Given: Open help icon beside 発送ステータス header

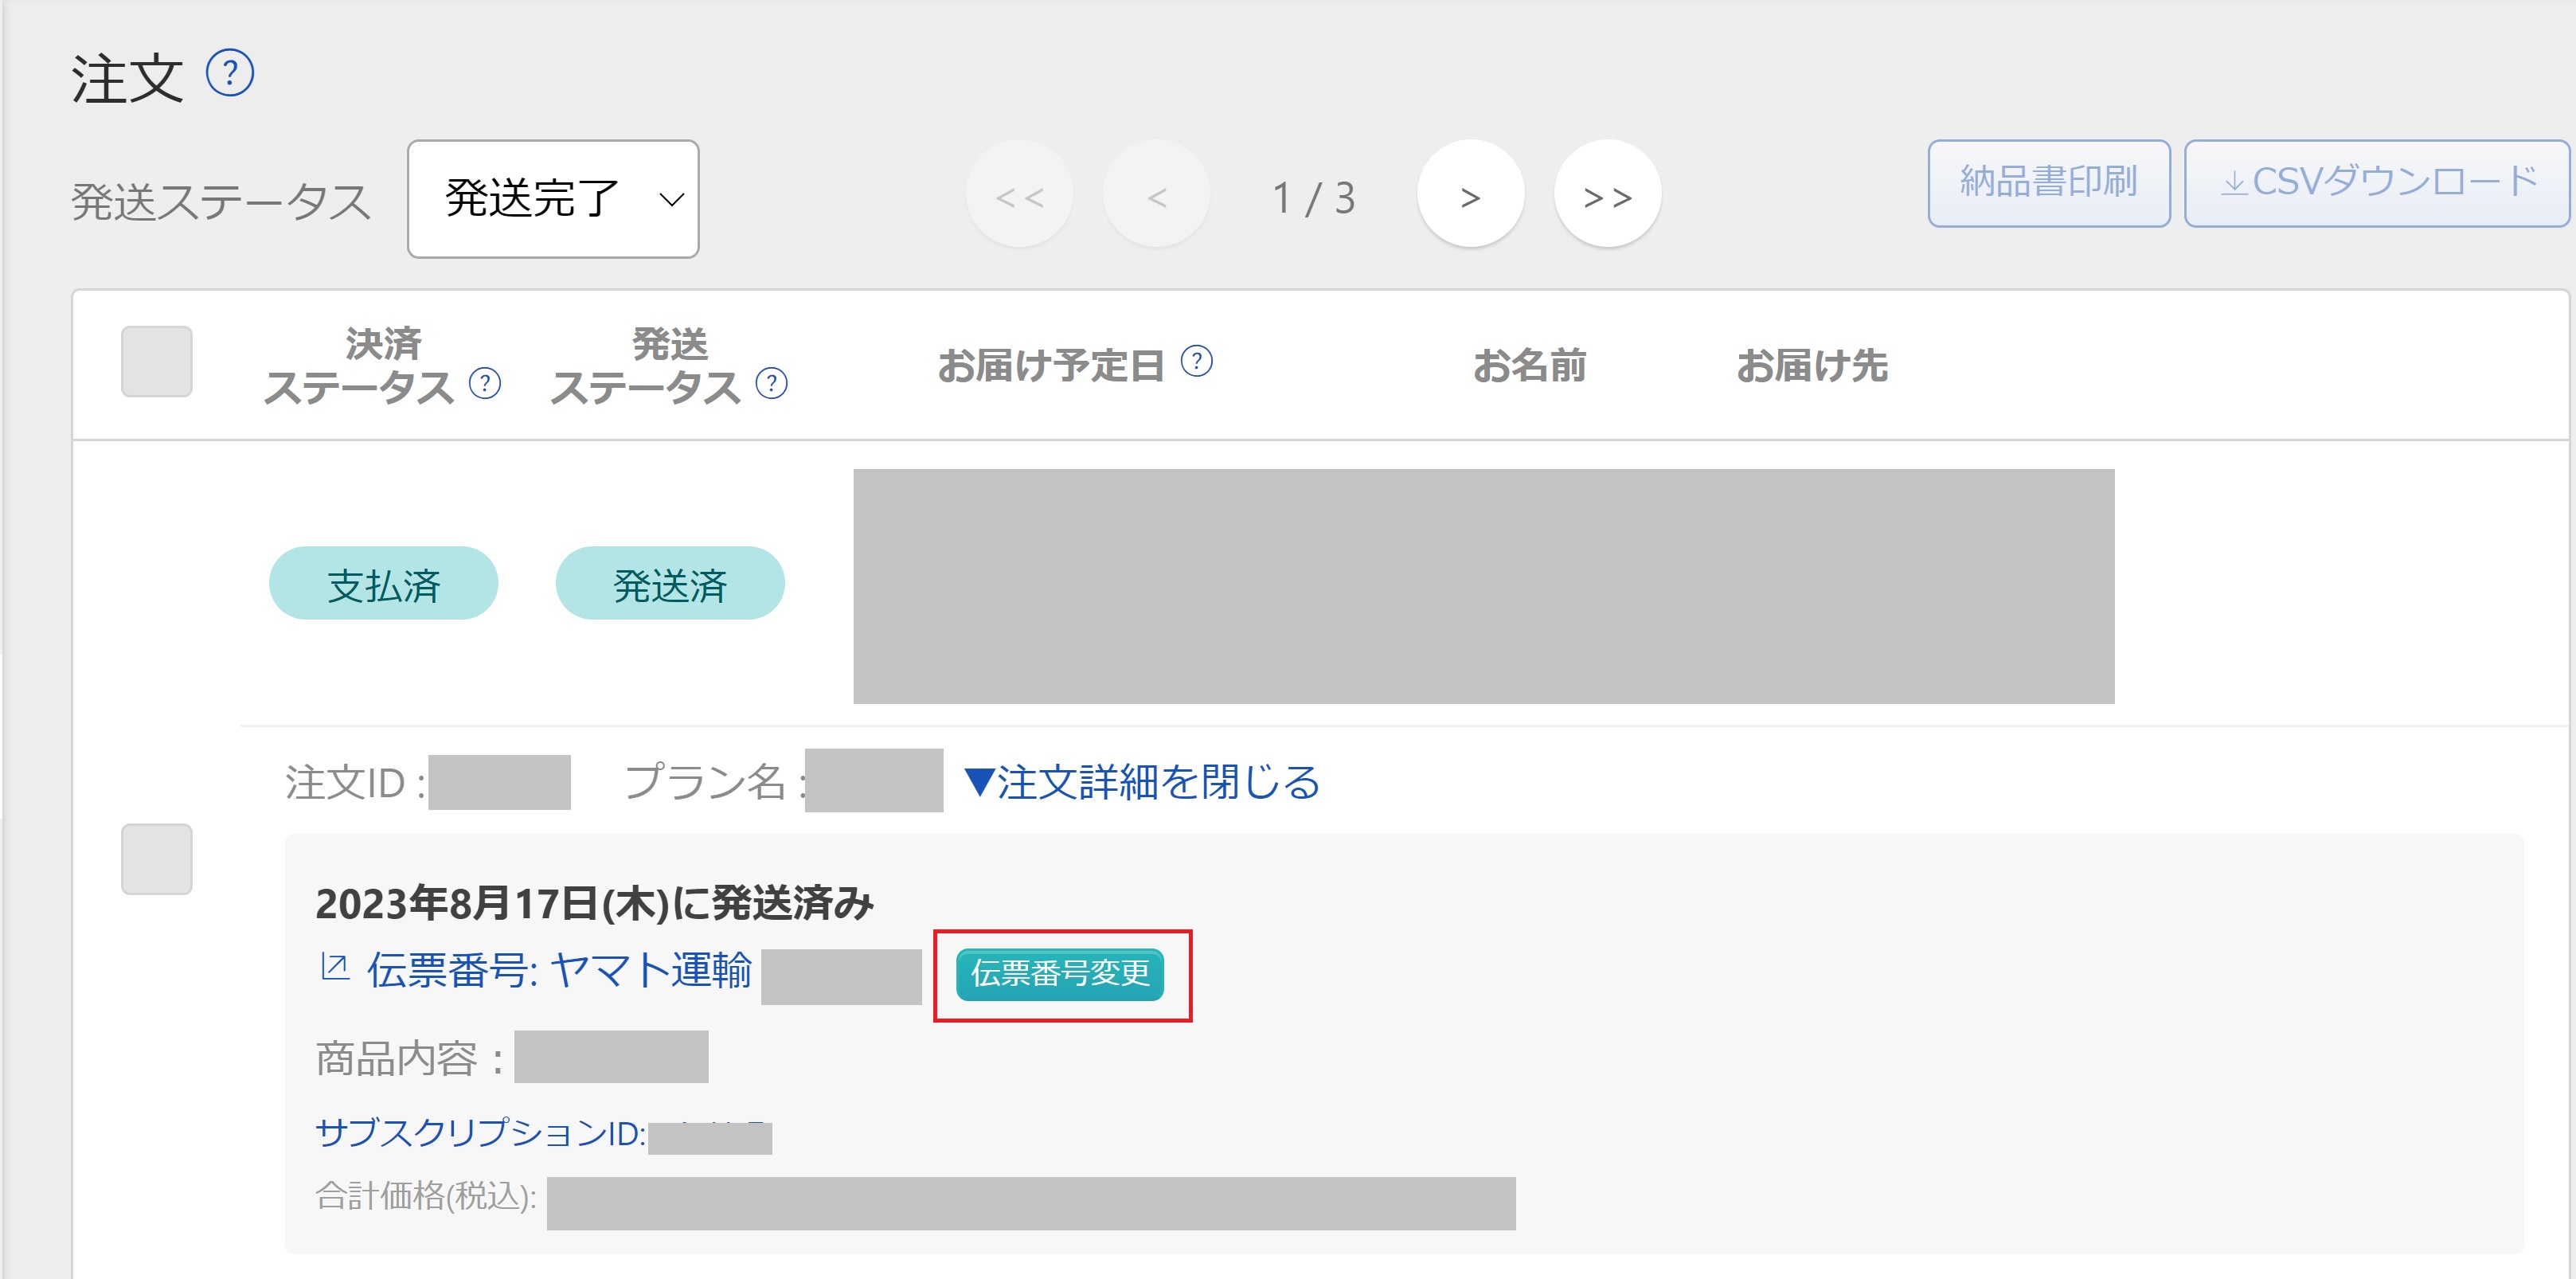Looking at the screenshot, I should coord(771,384).
